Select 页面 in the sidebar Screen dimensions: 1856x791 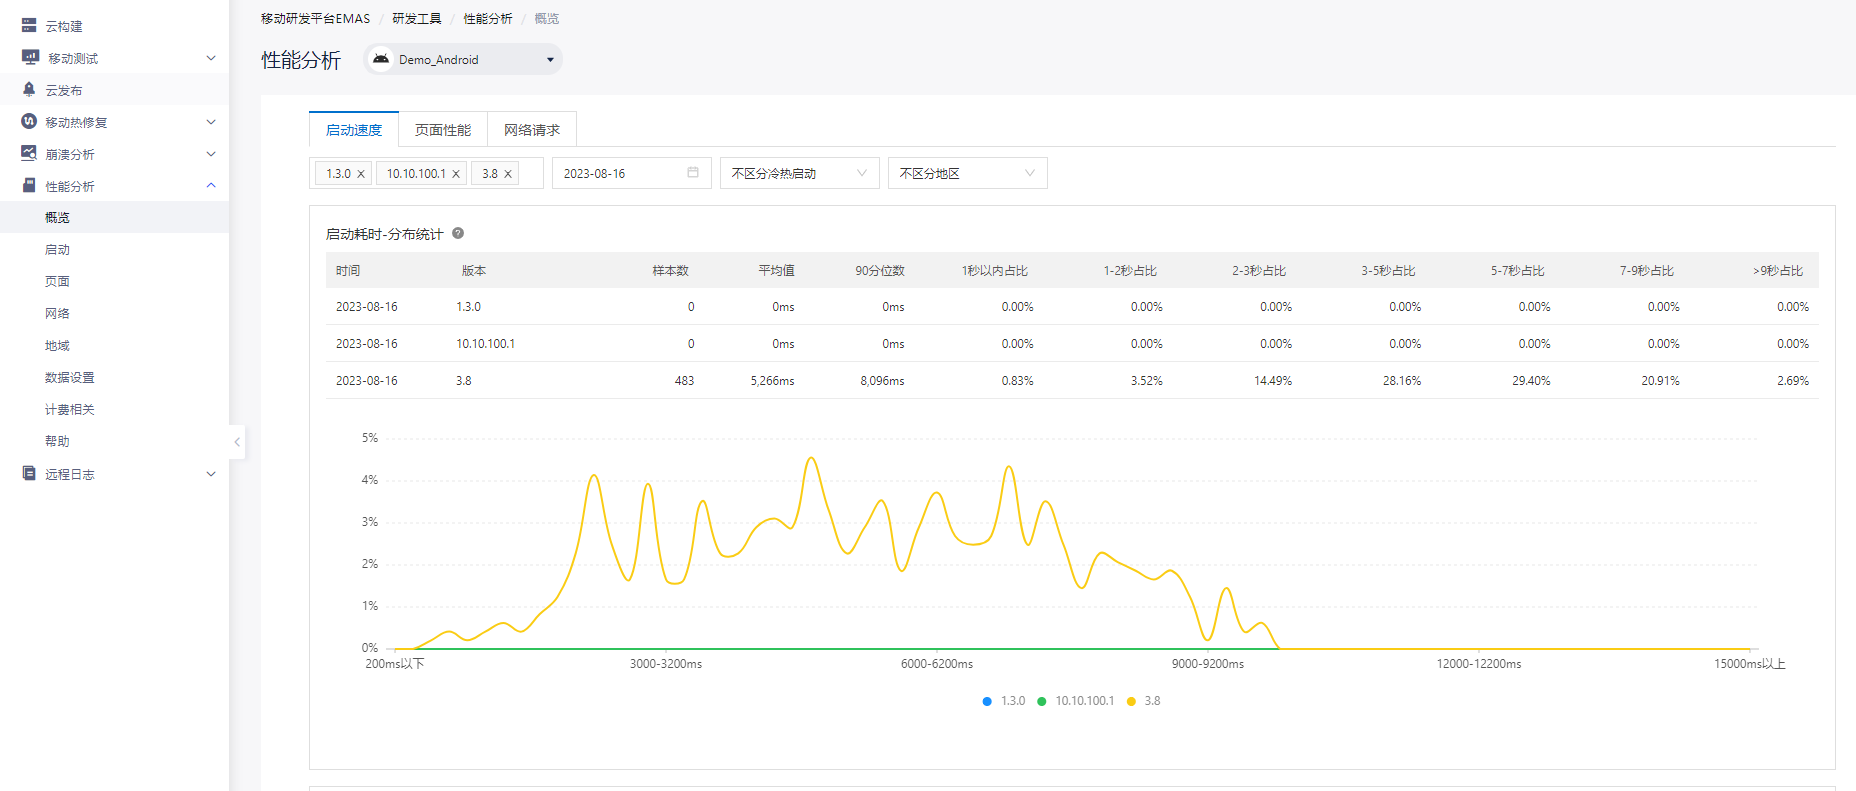coord(114,281)
